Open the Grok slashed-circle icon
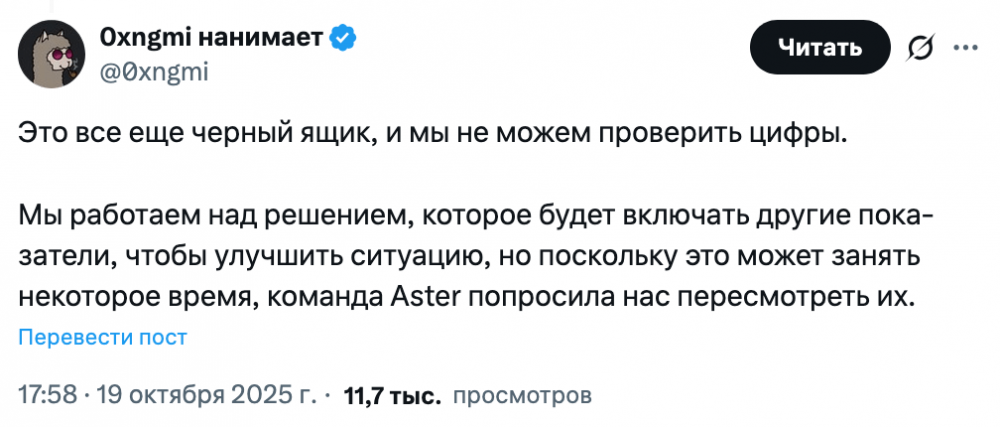The width and height of the screenshot is (1000, 427). point(919,48)
